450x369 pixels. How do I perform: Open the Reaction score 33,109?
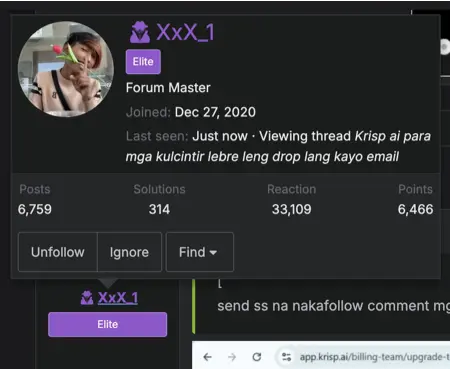(292, 209)
